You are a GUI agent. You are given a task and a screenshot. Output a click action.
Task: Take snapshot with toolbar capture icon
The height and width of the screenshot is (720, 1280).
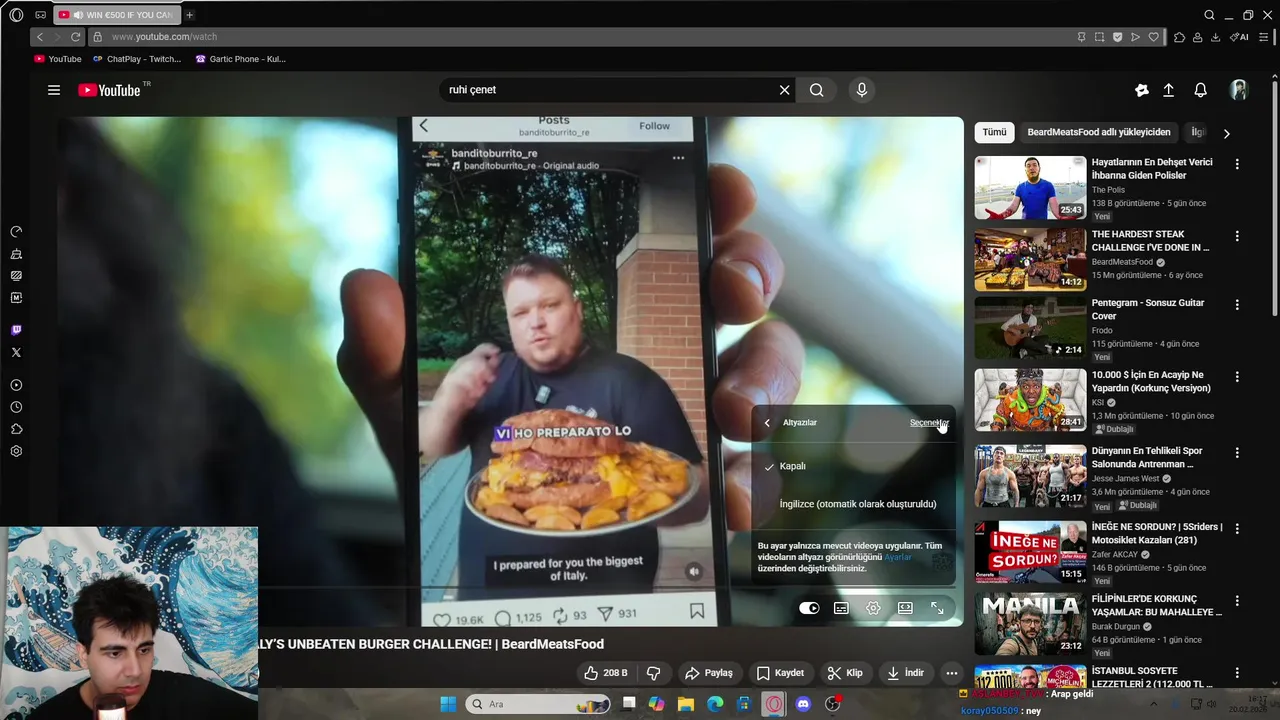[1099, 37]
